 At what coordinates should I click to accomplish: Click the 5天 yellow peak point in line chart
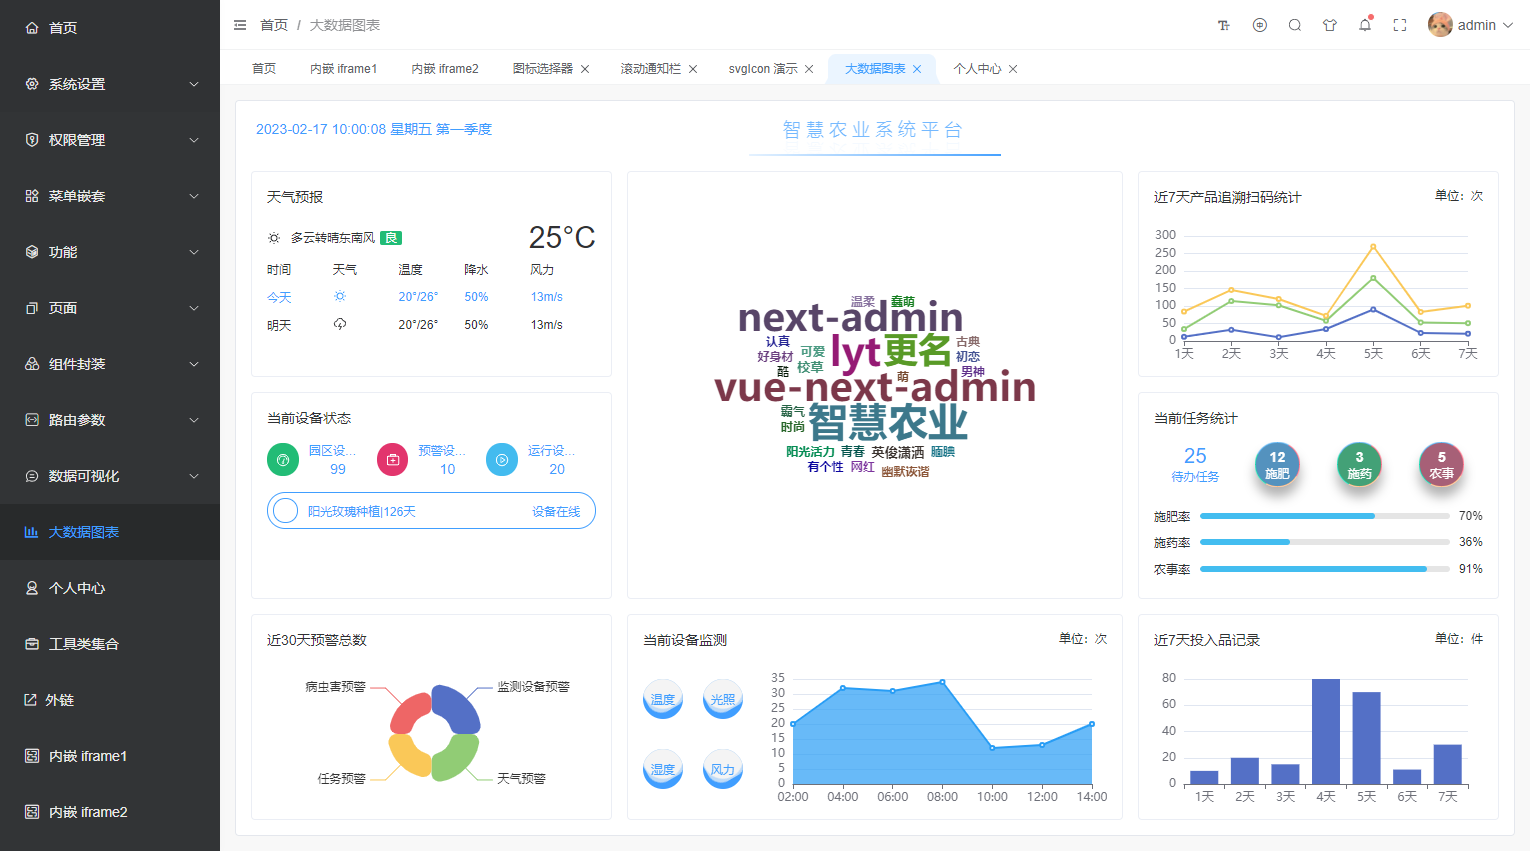[x=1373, y=246]
